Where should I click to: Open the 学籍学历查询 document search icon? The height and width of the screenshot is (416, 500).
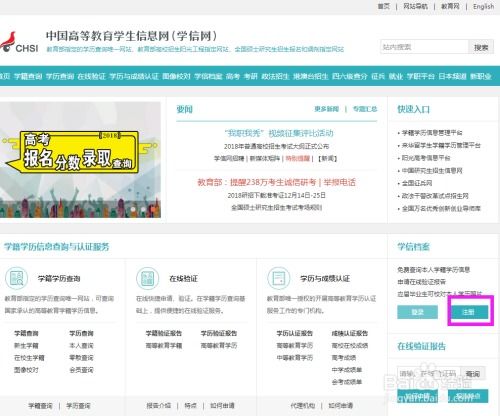pos(16,278)
